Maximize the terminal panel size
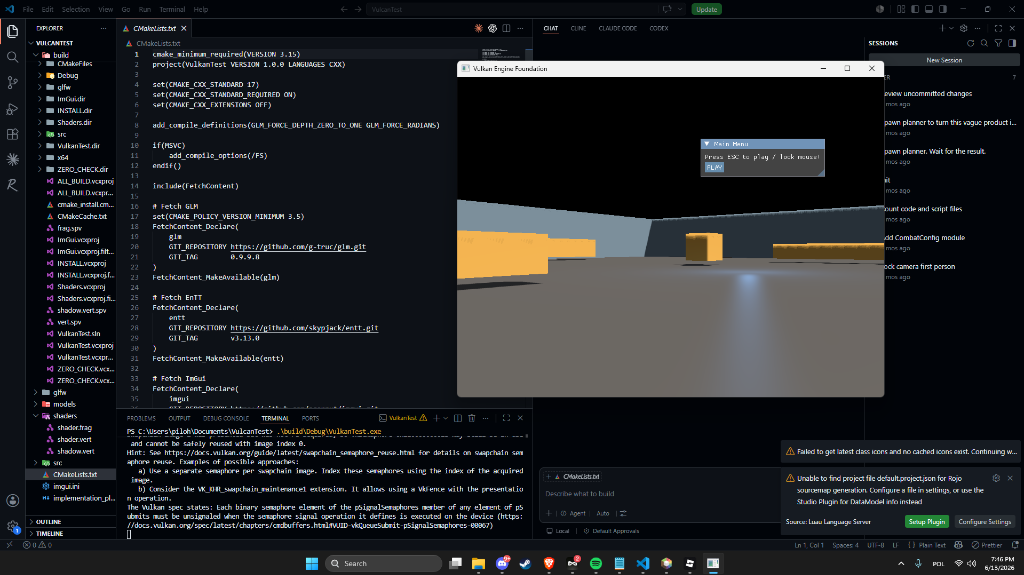The height and width of the screenshot is (575, 1024). pos(506,418)
